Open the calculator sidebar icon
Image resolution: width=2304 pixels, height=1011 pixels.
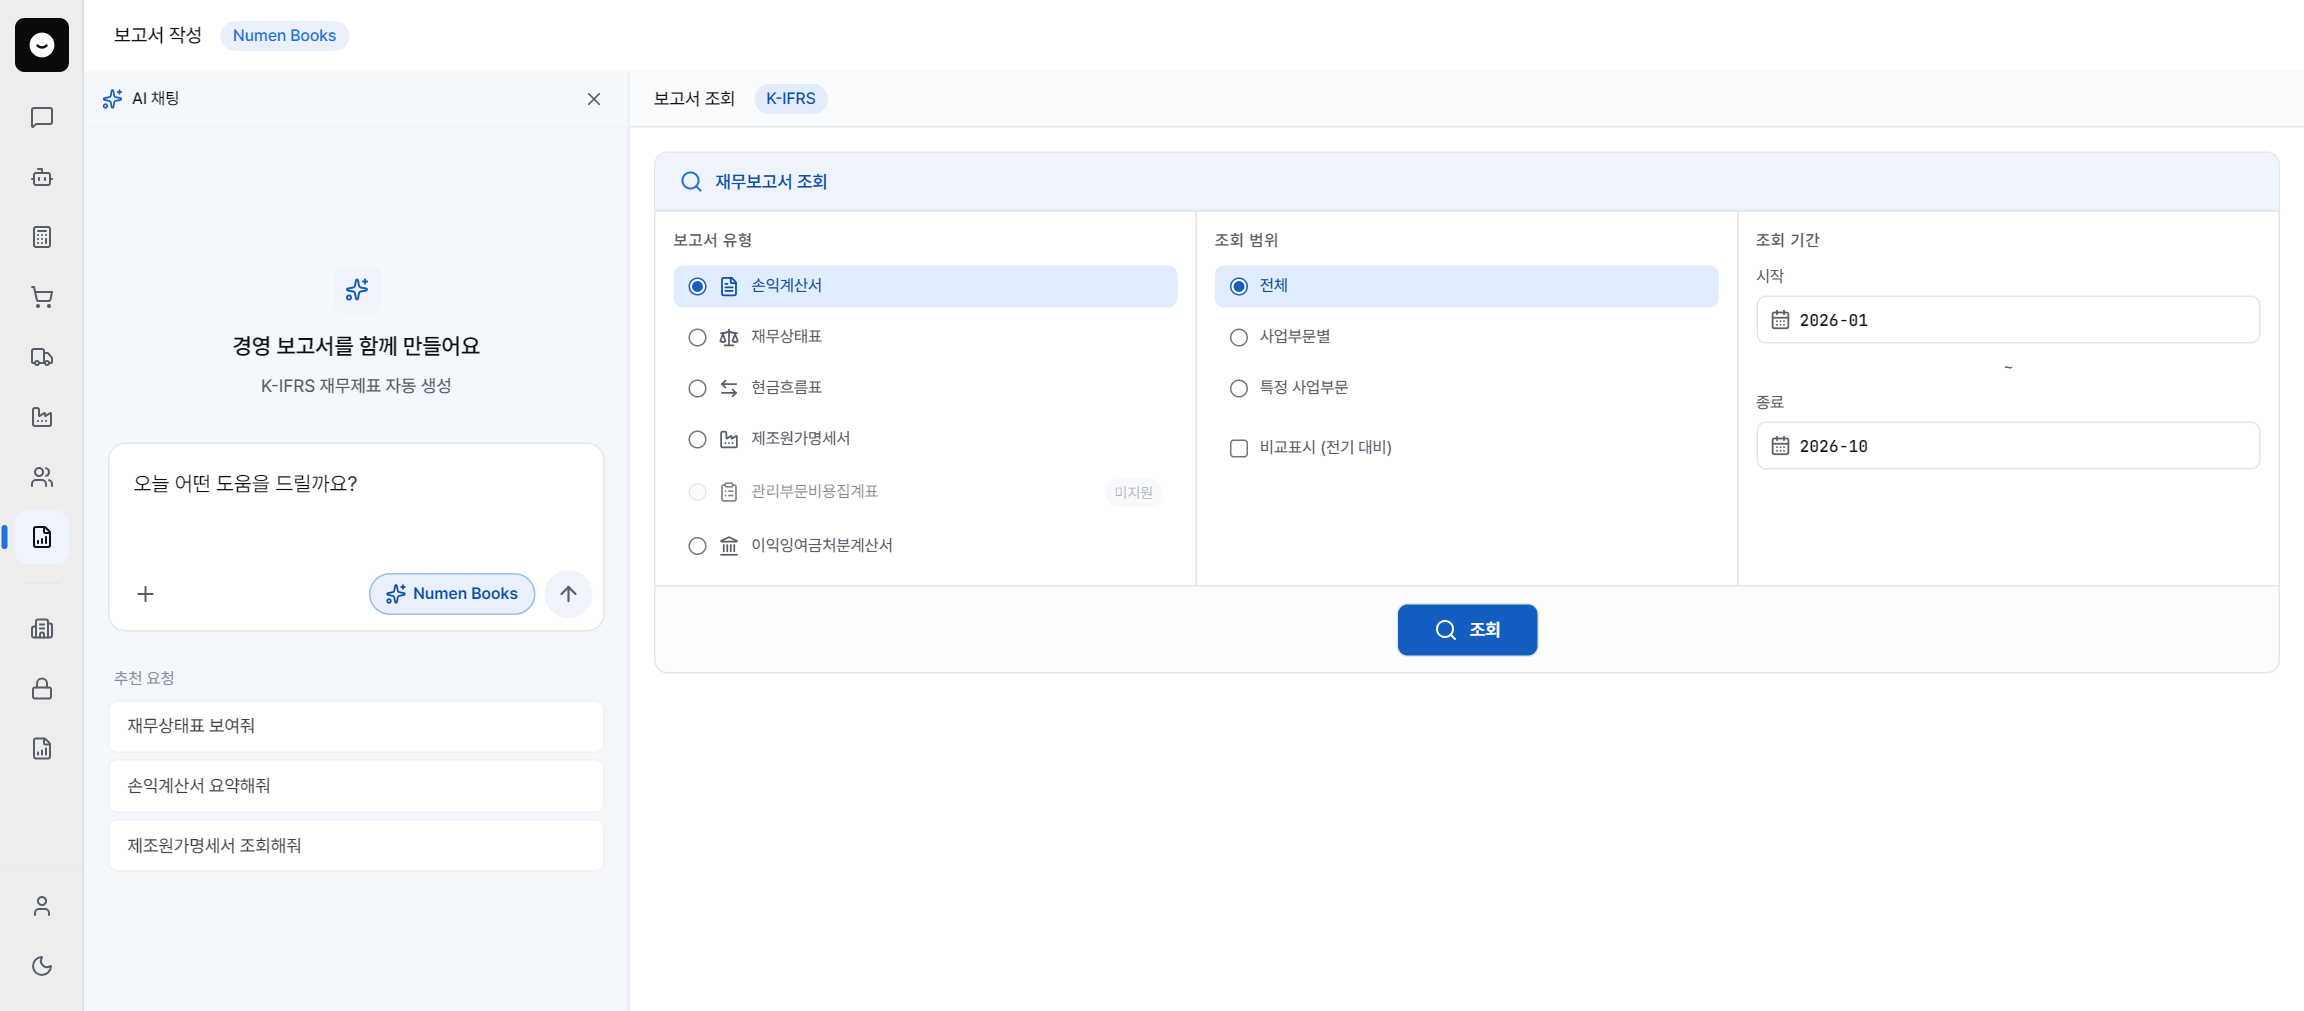[42, 237]
